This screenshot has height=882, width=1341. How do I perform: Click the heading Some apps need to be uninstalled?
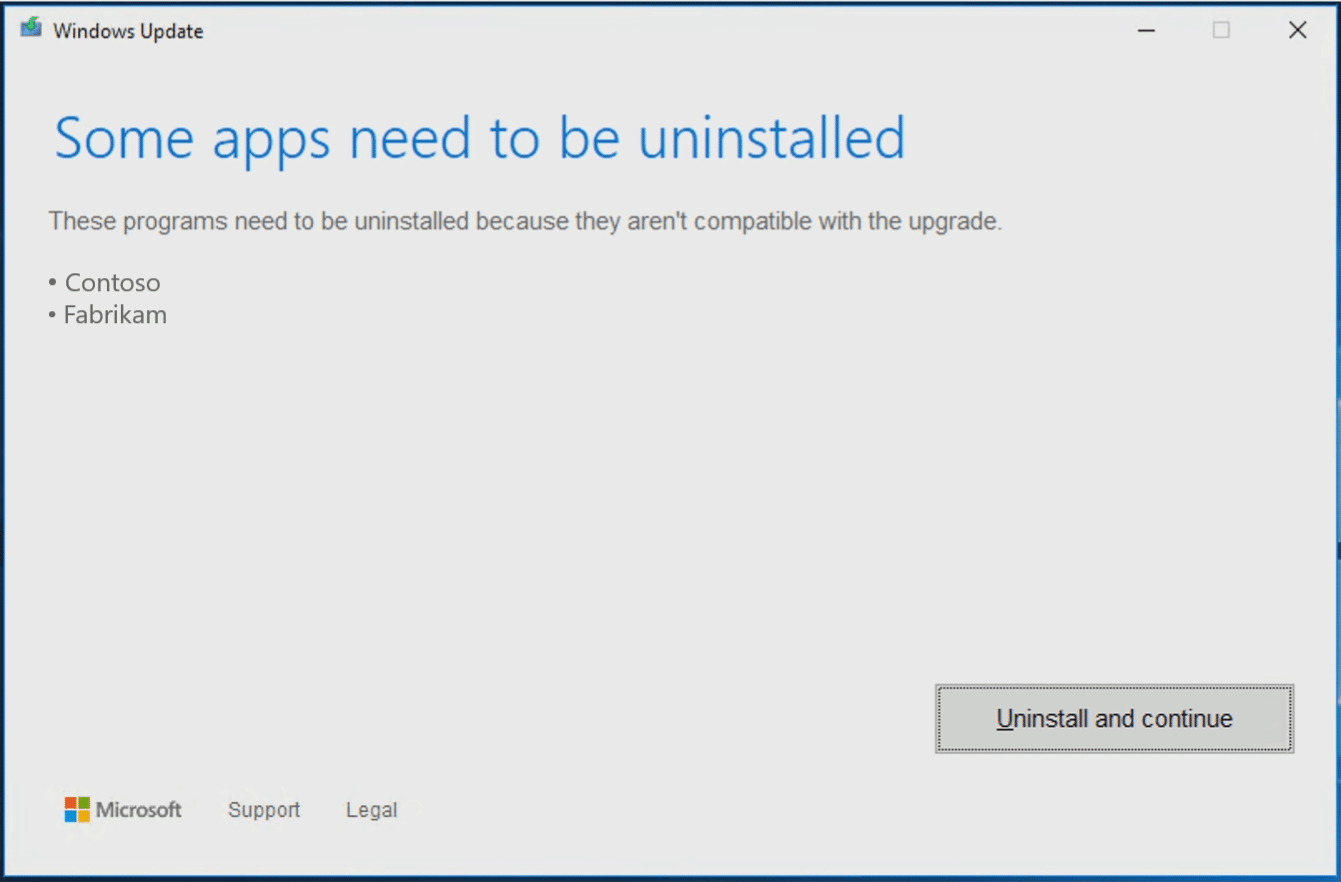pos(480,138)
